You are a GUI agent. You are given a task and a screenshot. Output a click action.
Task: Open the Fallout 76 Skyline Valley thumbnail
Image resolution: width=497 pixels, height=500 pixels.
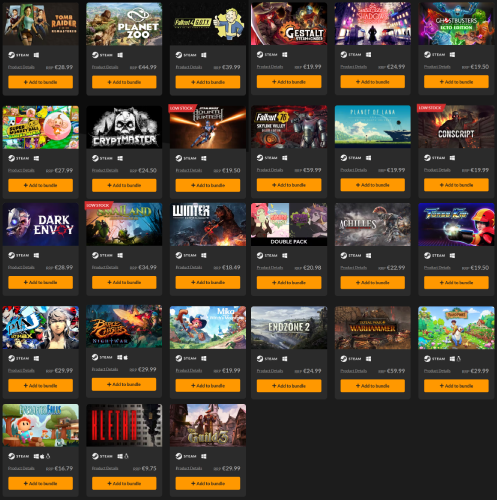(x=289, y=127)
